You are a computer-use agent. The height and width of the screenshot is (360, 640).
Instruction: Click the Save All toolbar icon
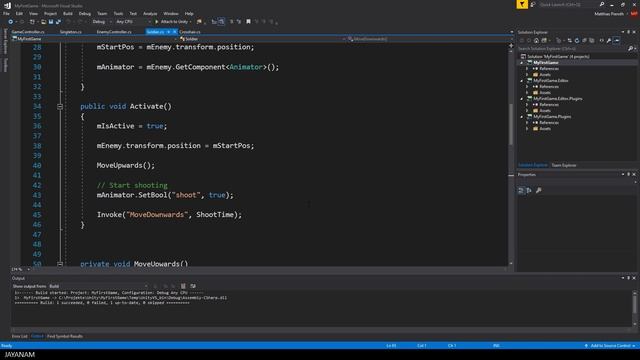pos(58,22)
